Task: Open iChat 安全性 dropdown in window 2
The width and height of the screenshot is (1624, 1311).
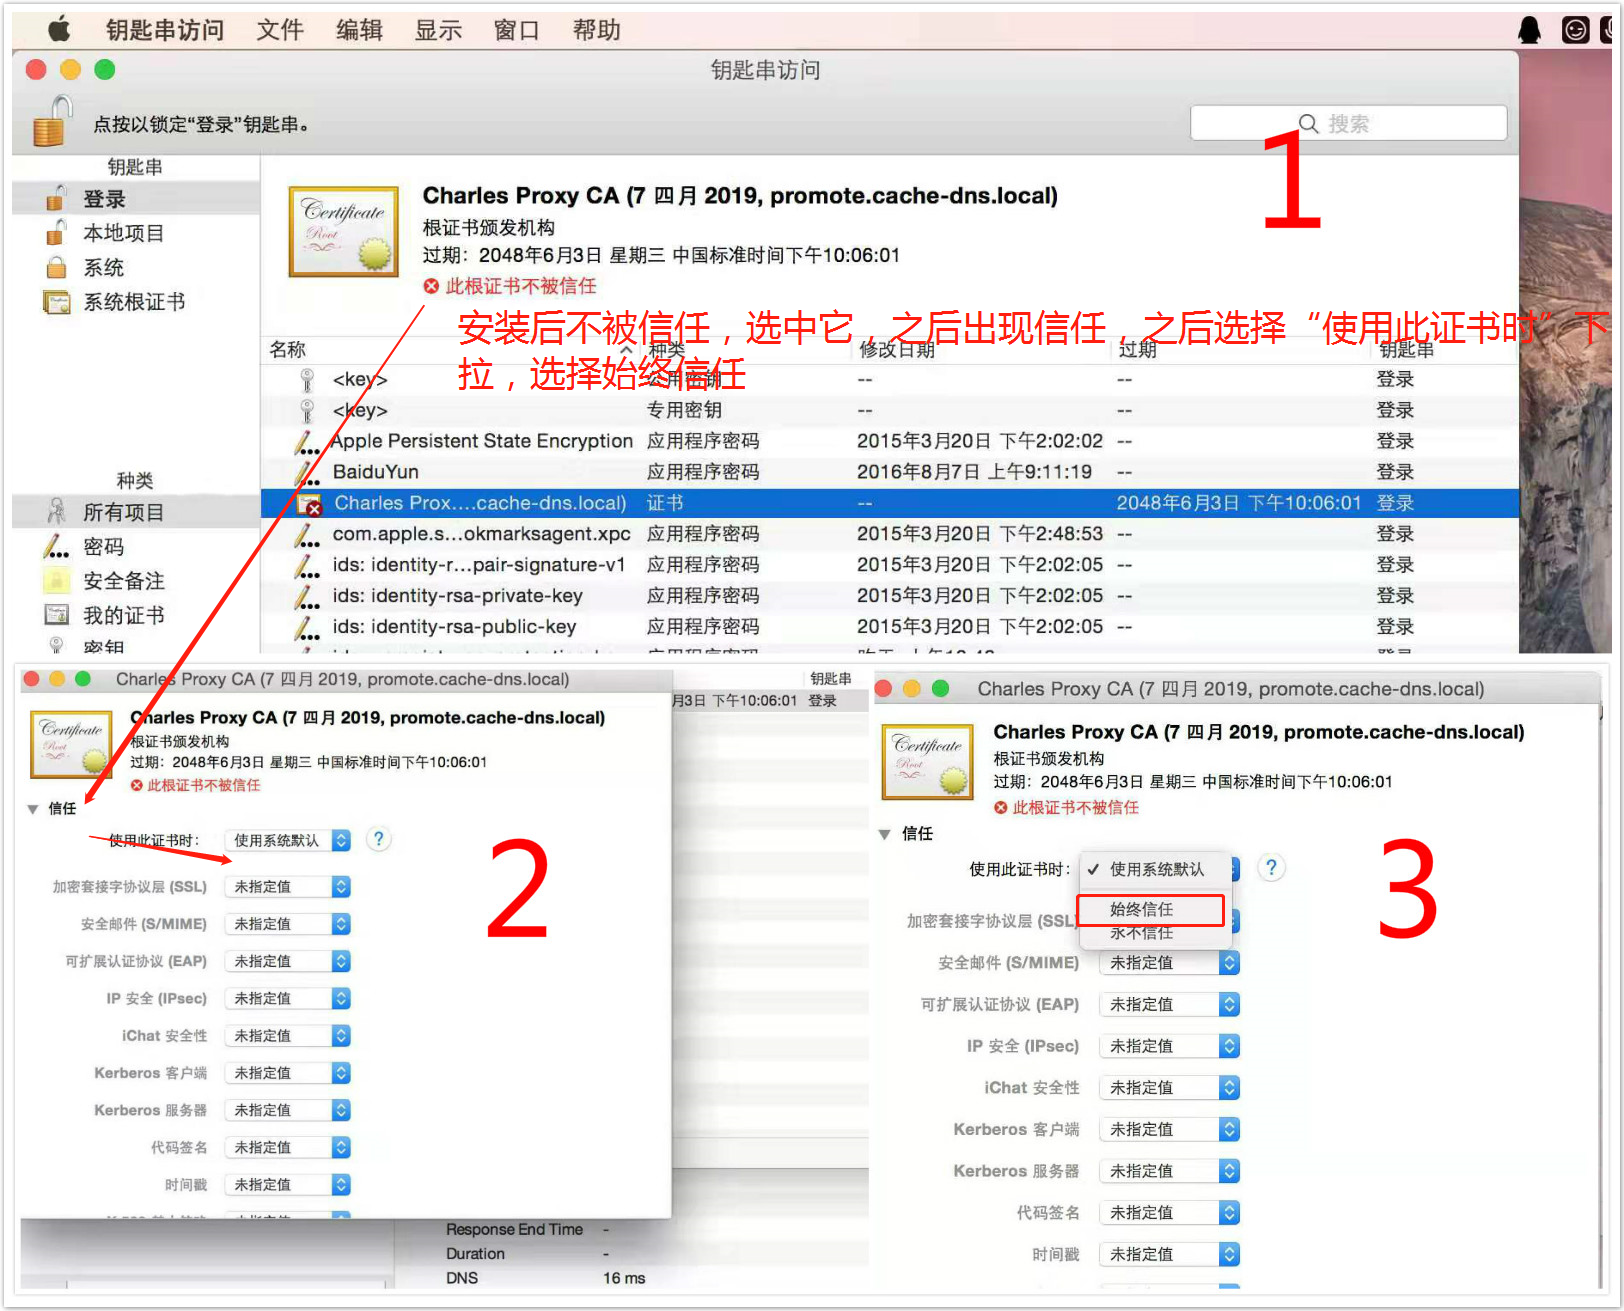Action: (288, 1035)
